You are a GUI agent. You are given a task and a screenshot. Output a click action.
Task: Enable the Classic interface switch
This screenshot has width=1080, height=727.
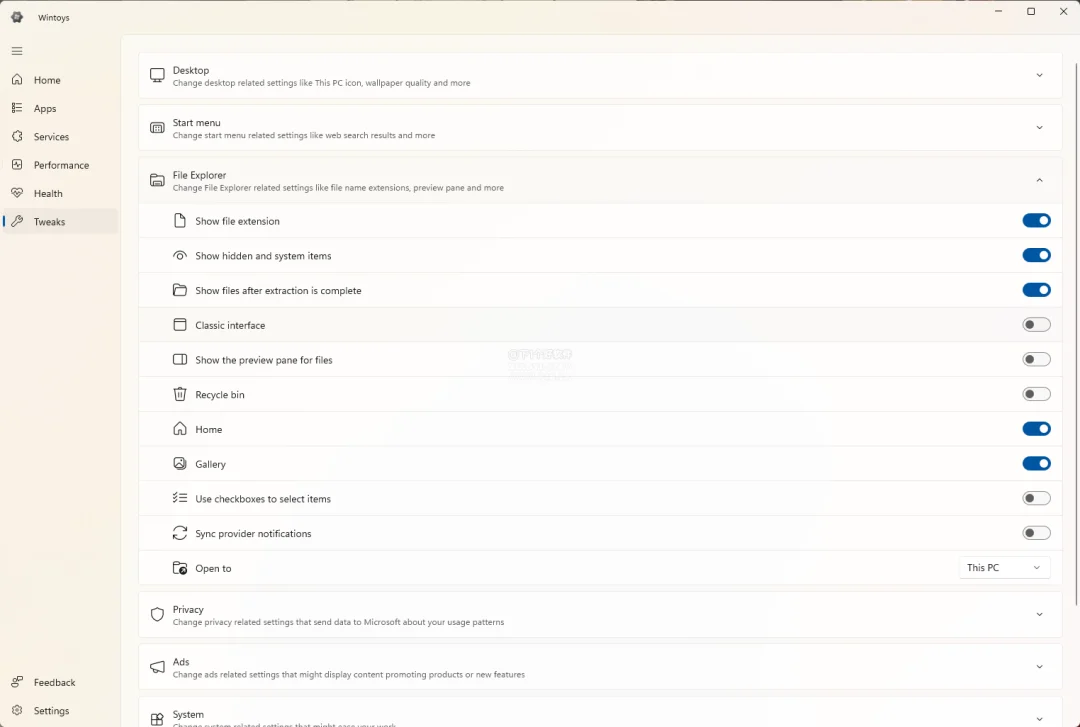click(1037, 325)
